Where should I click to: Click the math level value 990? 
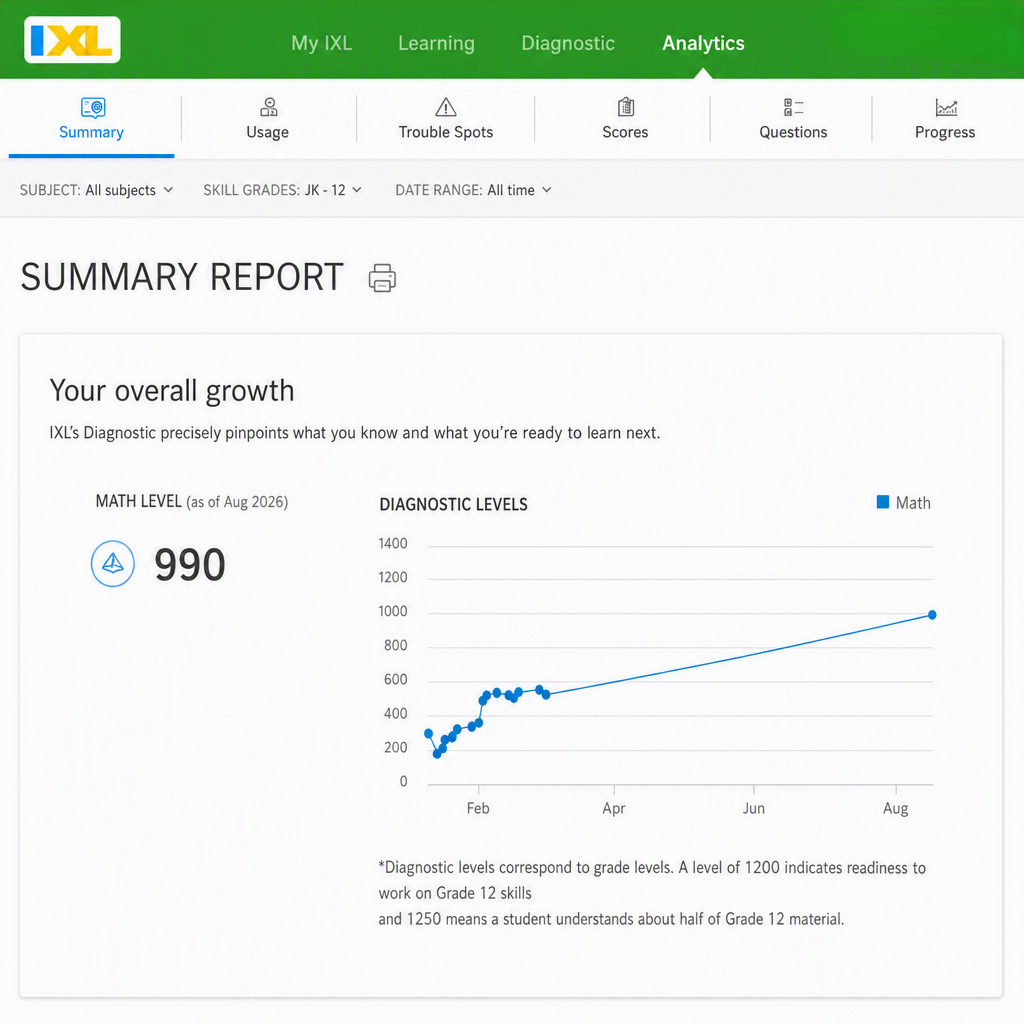[x=190, y=565]
